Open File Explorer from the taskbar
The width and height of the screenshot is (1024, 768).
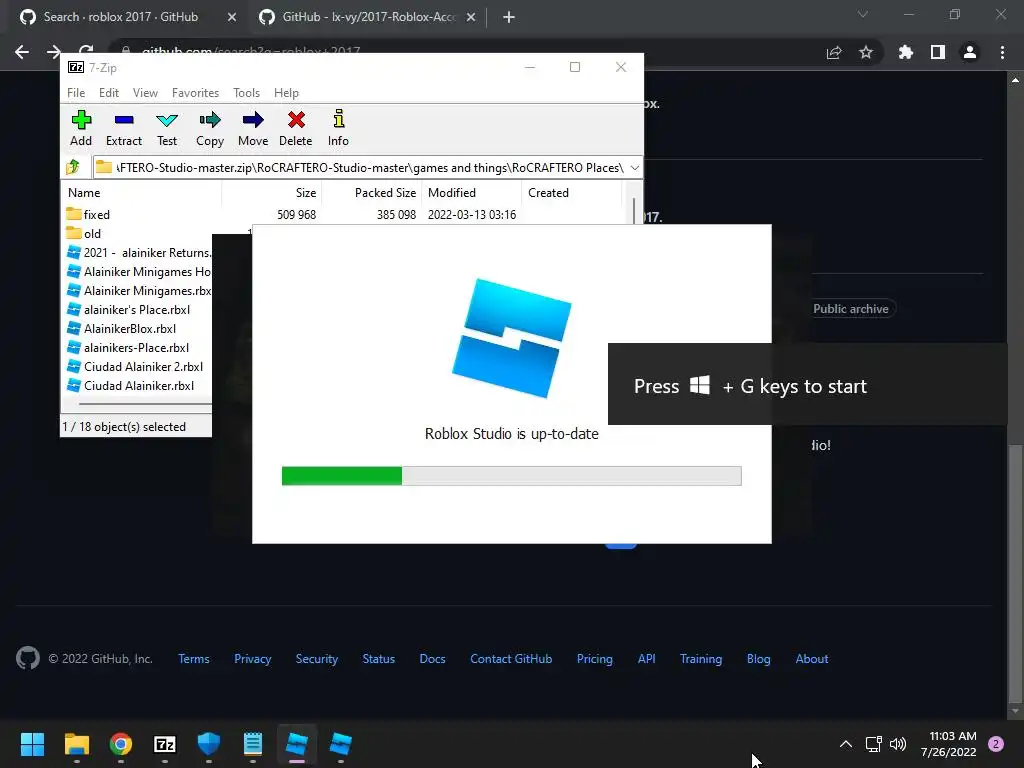pyautogui.click(x=76, y=744)
